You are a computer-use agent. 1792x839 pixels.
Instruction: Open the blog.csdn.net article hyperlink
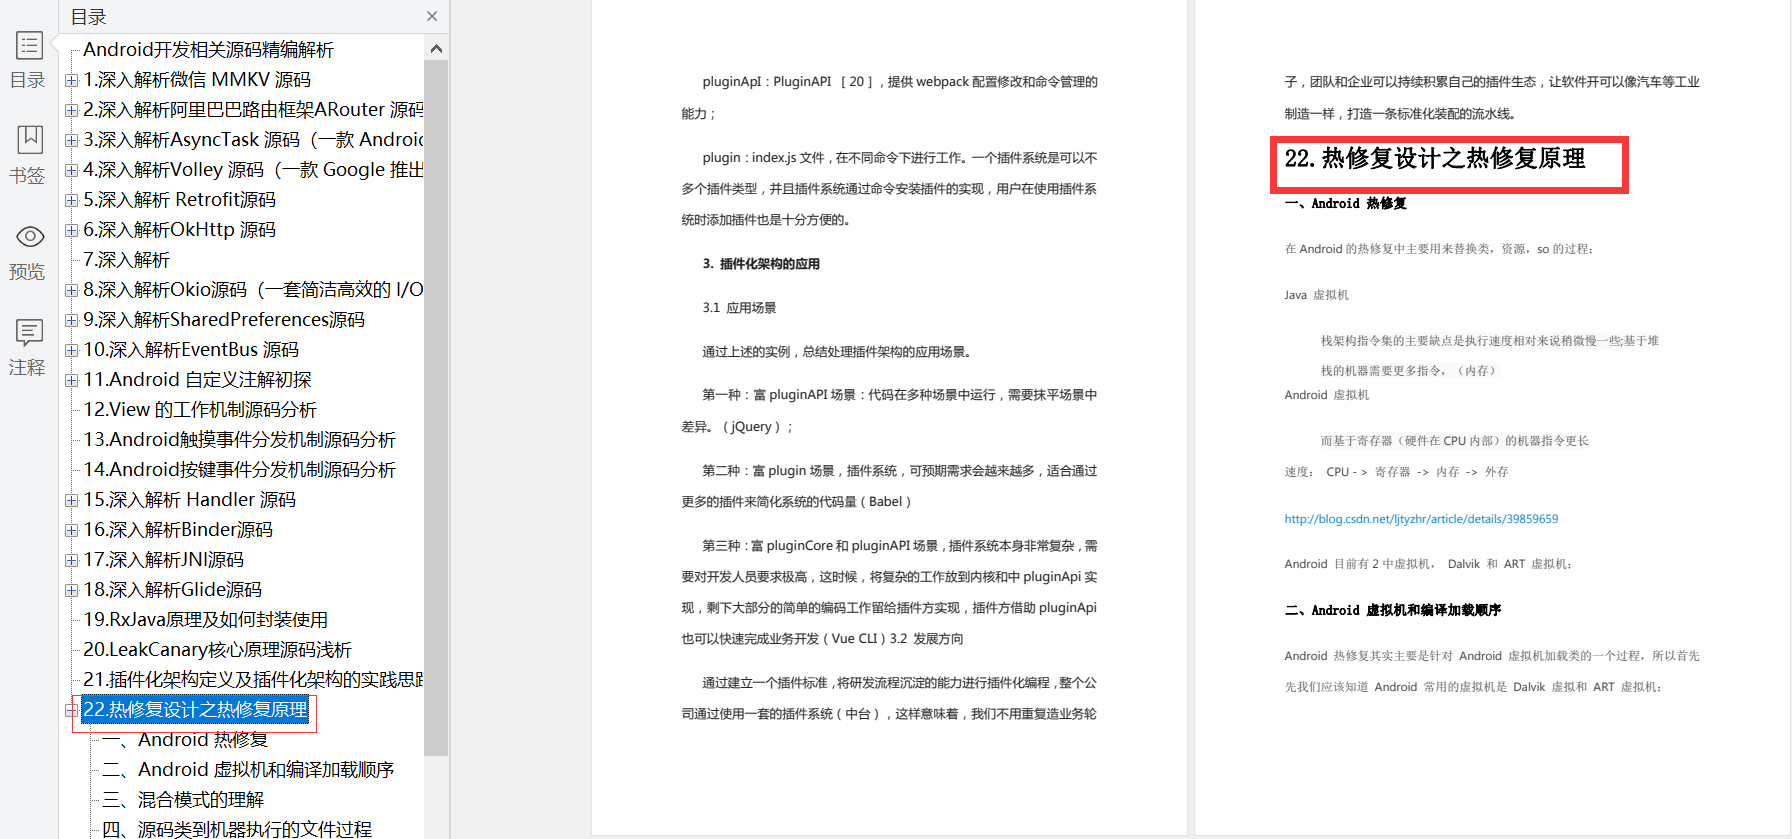point(1421,519)
